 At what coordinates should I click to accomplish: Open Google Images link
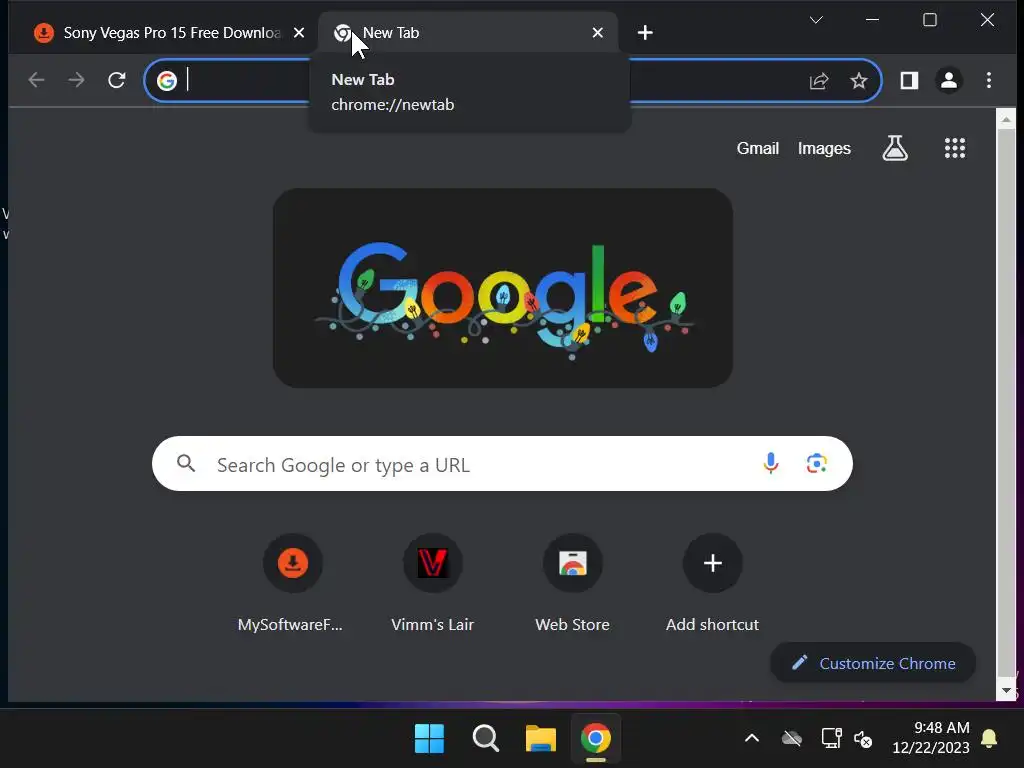824,148
